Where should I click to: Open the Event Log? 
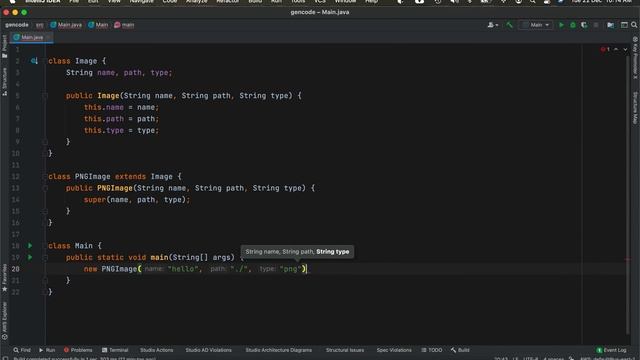coord(611,350)
